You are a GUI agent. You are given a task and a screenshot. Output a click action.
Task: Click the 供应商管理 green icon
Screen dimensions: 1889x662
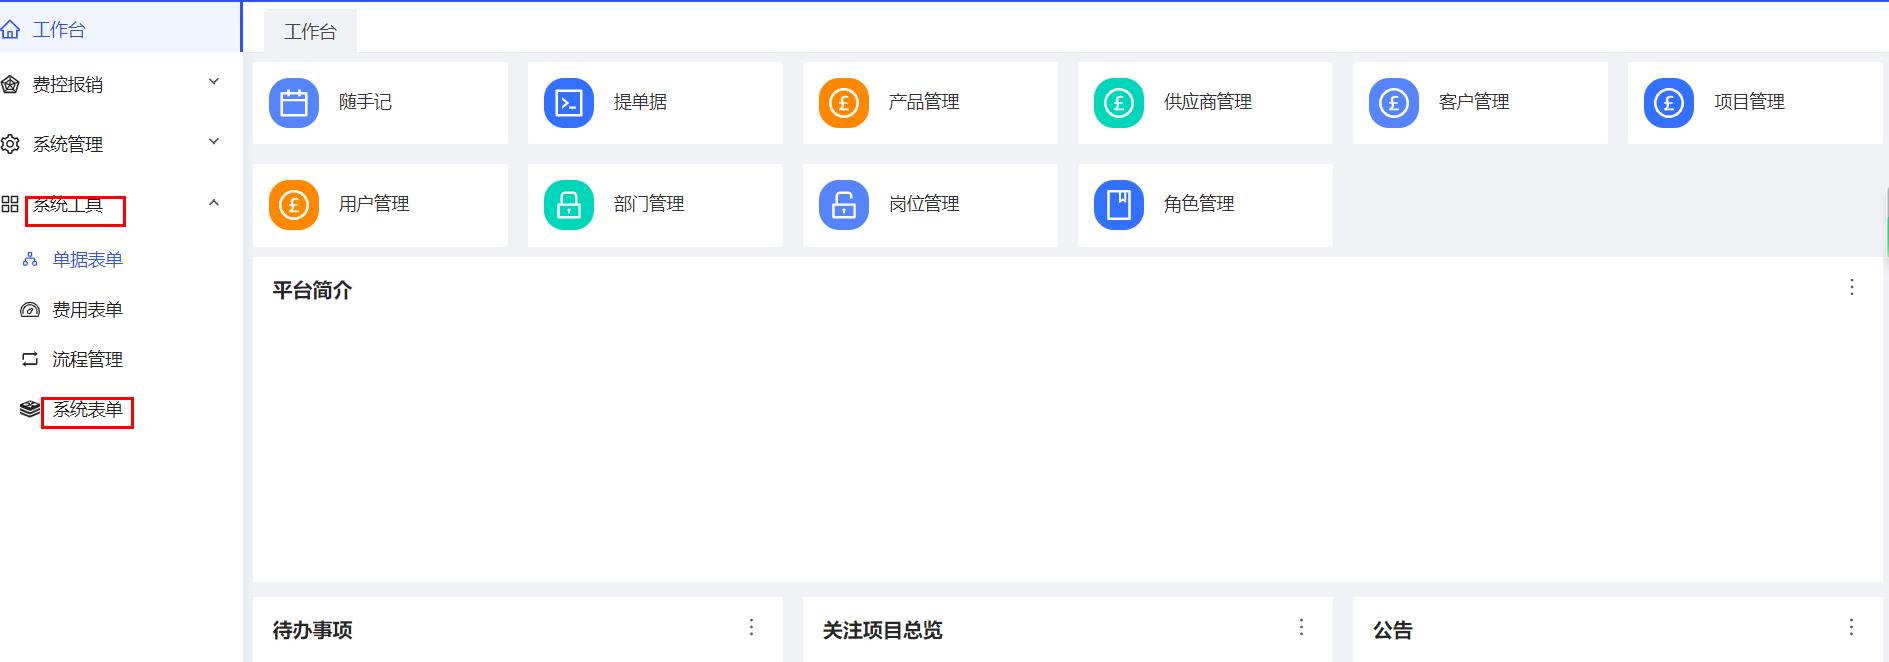click(1118, 103)
